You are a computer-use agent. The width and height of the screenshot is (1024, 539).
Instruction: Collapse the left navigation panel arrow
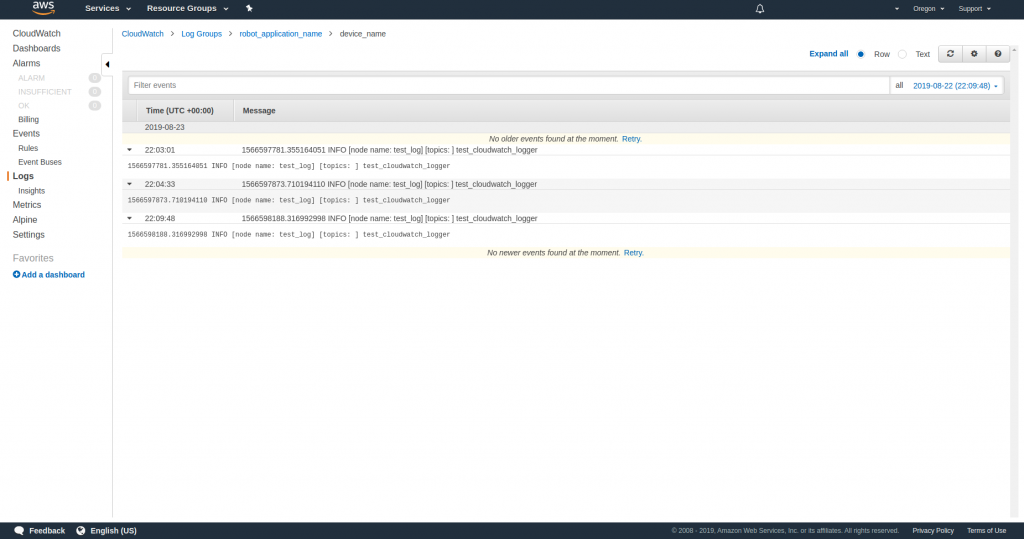coord(107,64)
